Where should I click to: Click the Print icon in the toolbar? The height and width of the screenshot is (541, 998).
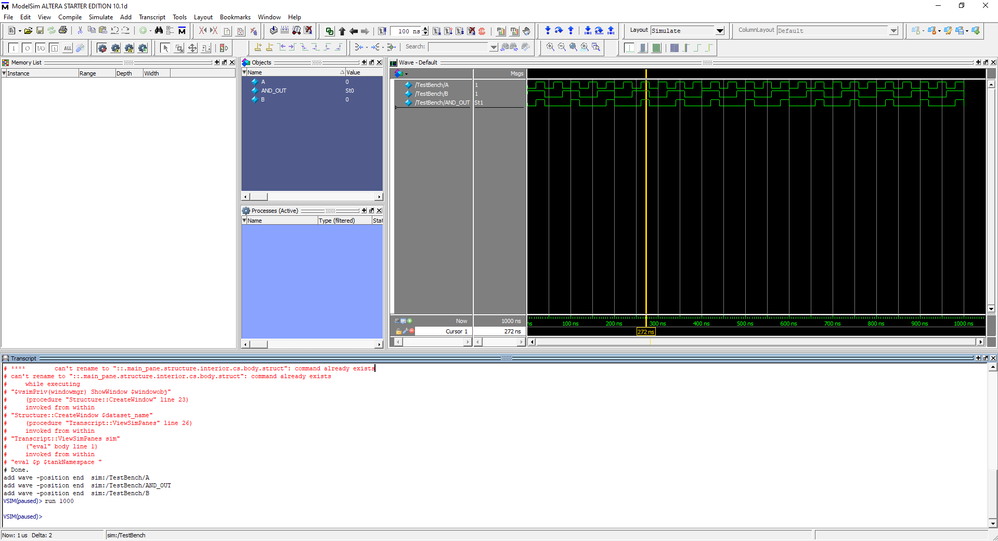pos(63,31)
